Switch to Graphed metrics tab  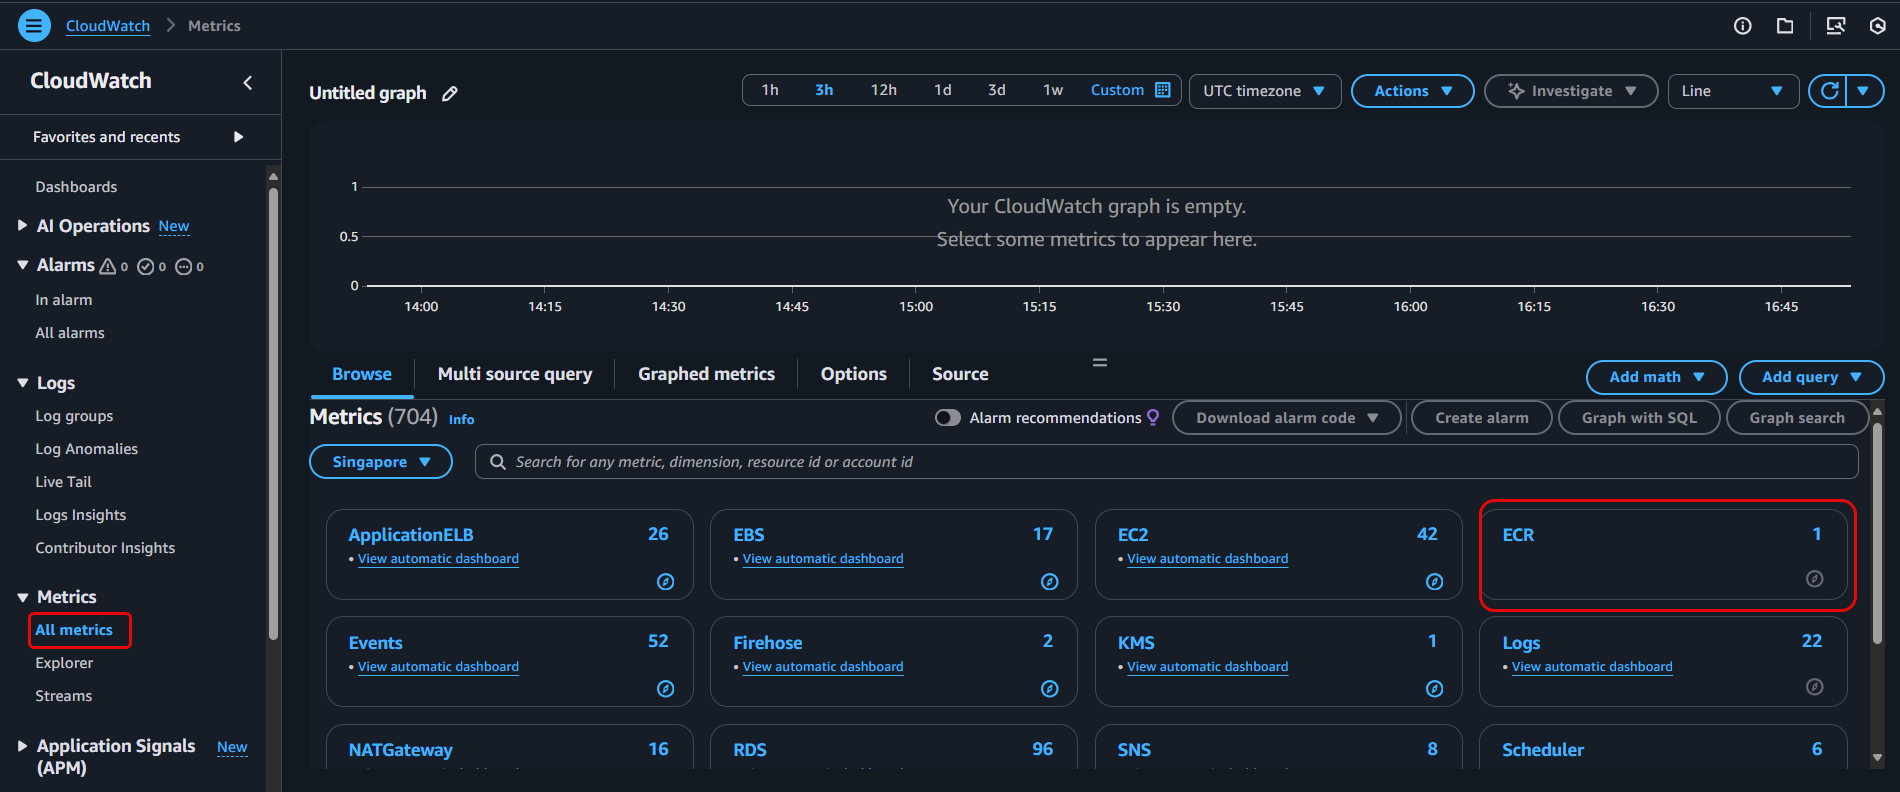coord(706,374)
